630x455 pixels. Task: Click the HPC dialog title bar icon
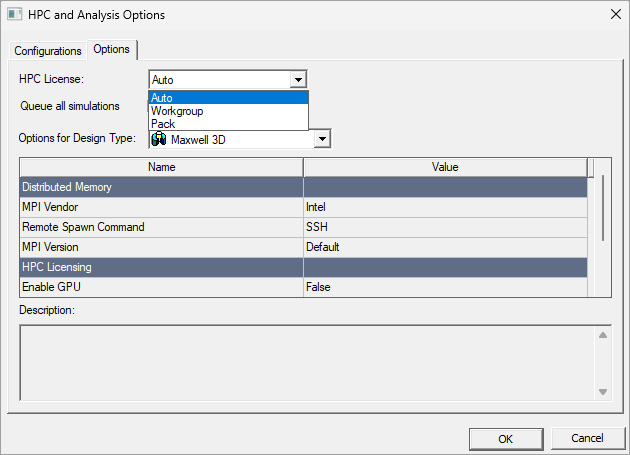click(15, 14)
